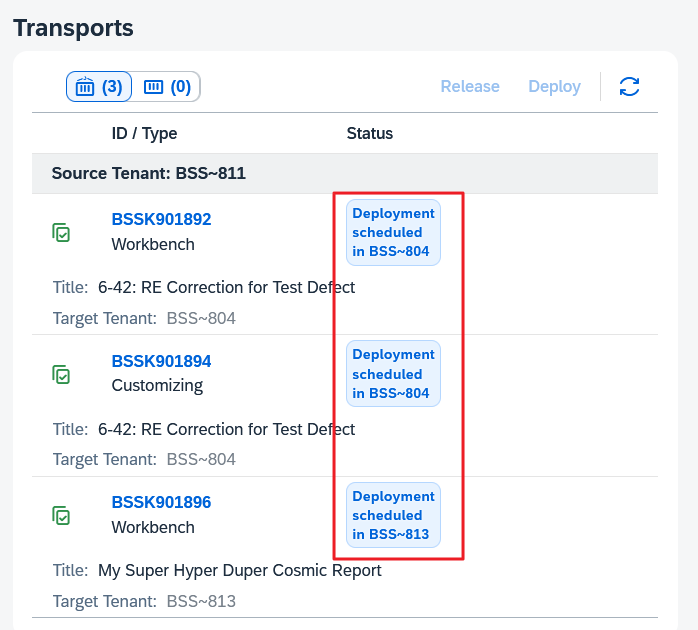
Task: Click the status badge in the BSSK901892 row
Action: (x=393, y=232)
